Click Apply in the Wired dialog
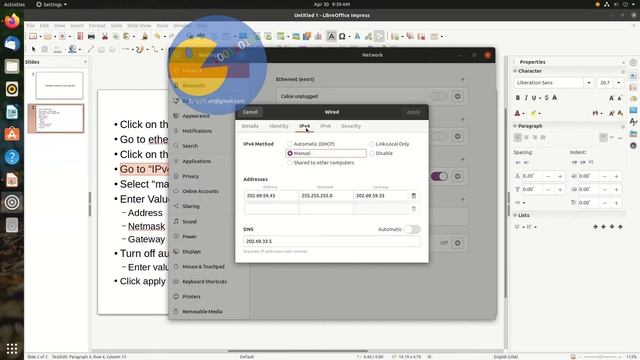Image resolution: width=640 pixels, height=360 pixels. click(x=413, y=112)
